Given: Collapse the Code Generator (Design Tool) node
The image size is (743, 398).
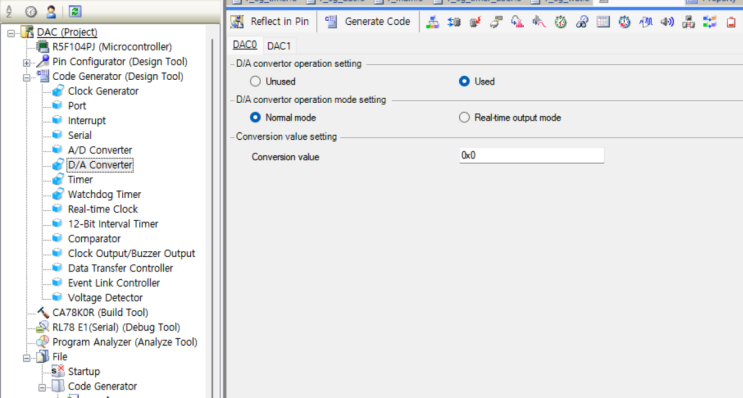Looking at the screenshot, I should click(27, 77).
